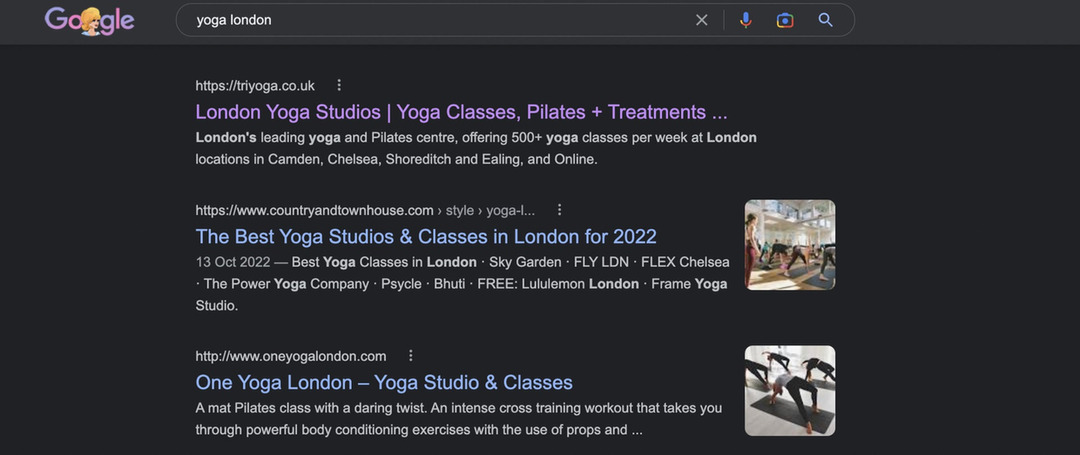Open three-dot menu next to countryandtownhouse.com
The image size is (1080, 455).
559,210
